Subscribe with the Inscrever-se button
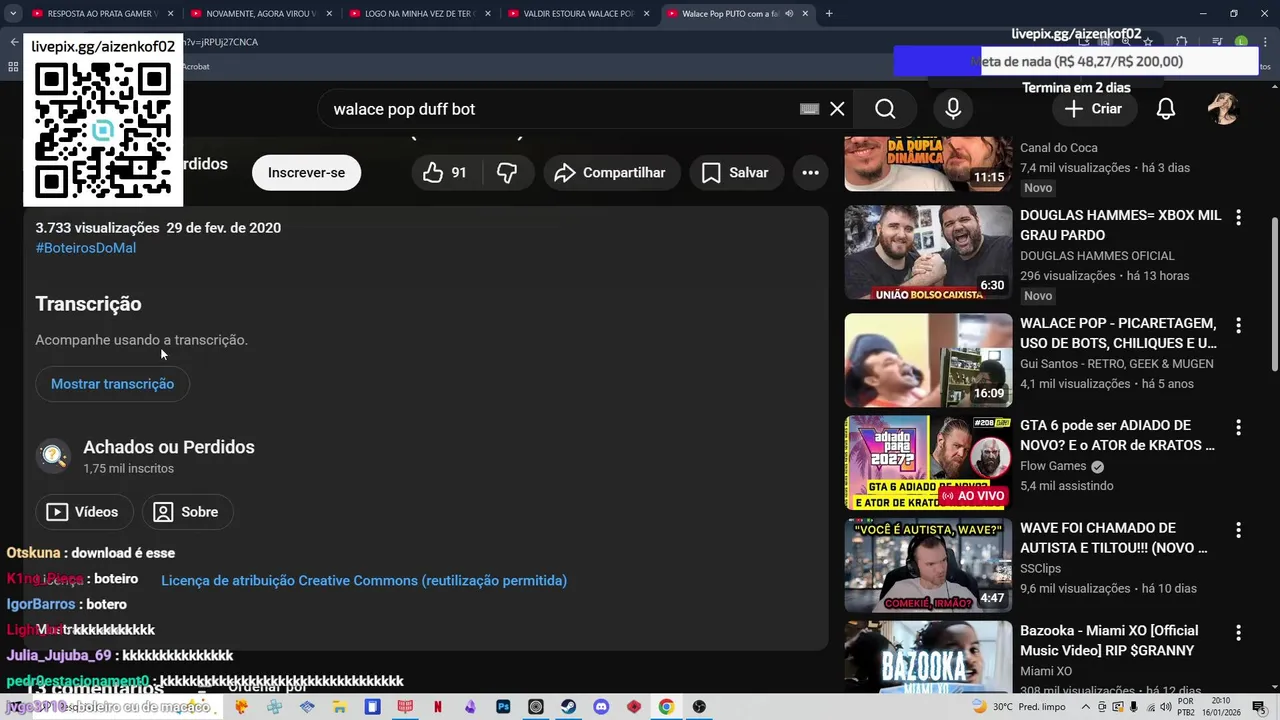1280x720 pixels. tap(306, 173)
